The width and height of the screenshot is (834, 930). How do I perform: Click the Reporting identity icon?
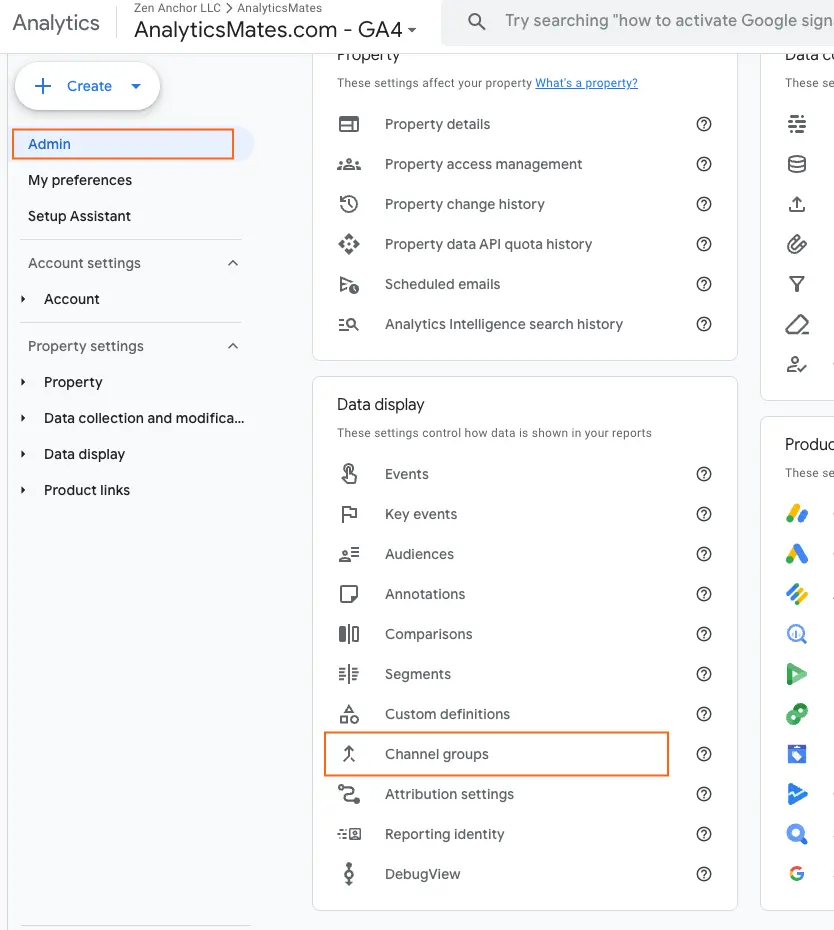click(x=349, y=834)
